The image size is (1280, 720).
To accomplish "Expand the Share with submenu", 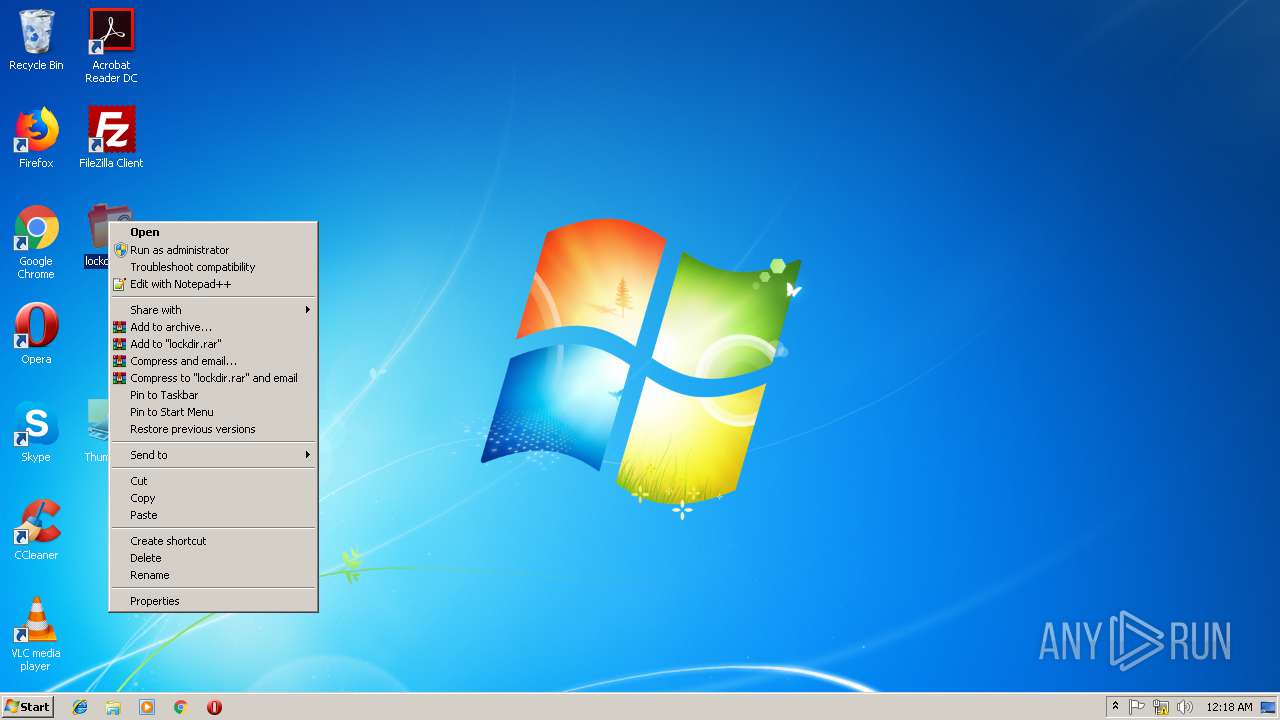I will click(213, 310).
